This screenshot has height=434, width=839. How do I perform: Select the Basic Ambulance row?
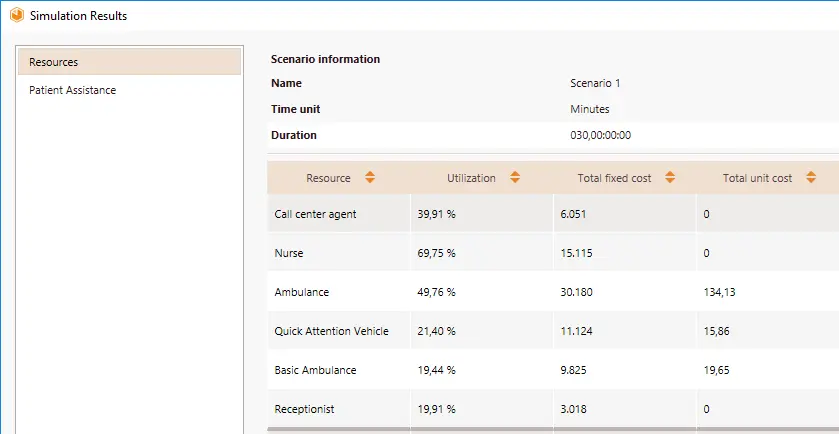coord(553,370)
